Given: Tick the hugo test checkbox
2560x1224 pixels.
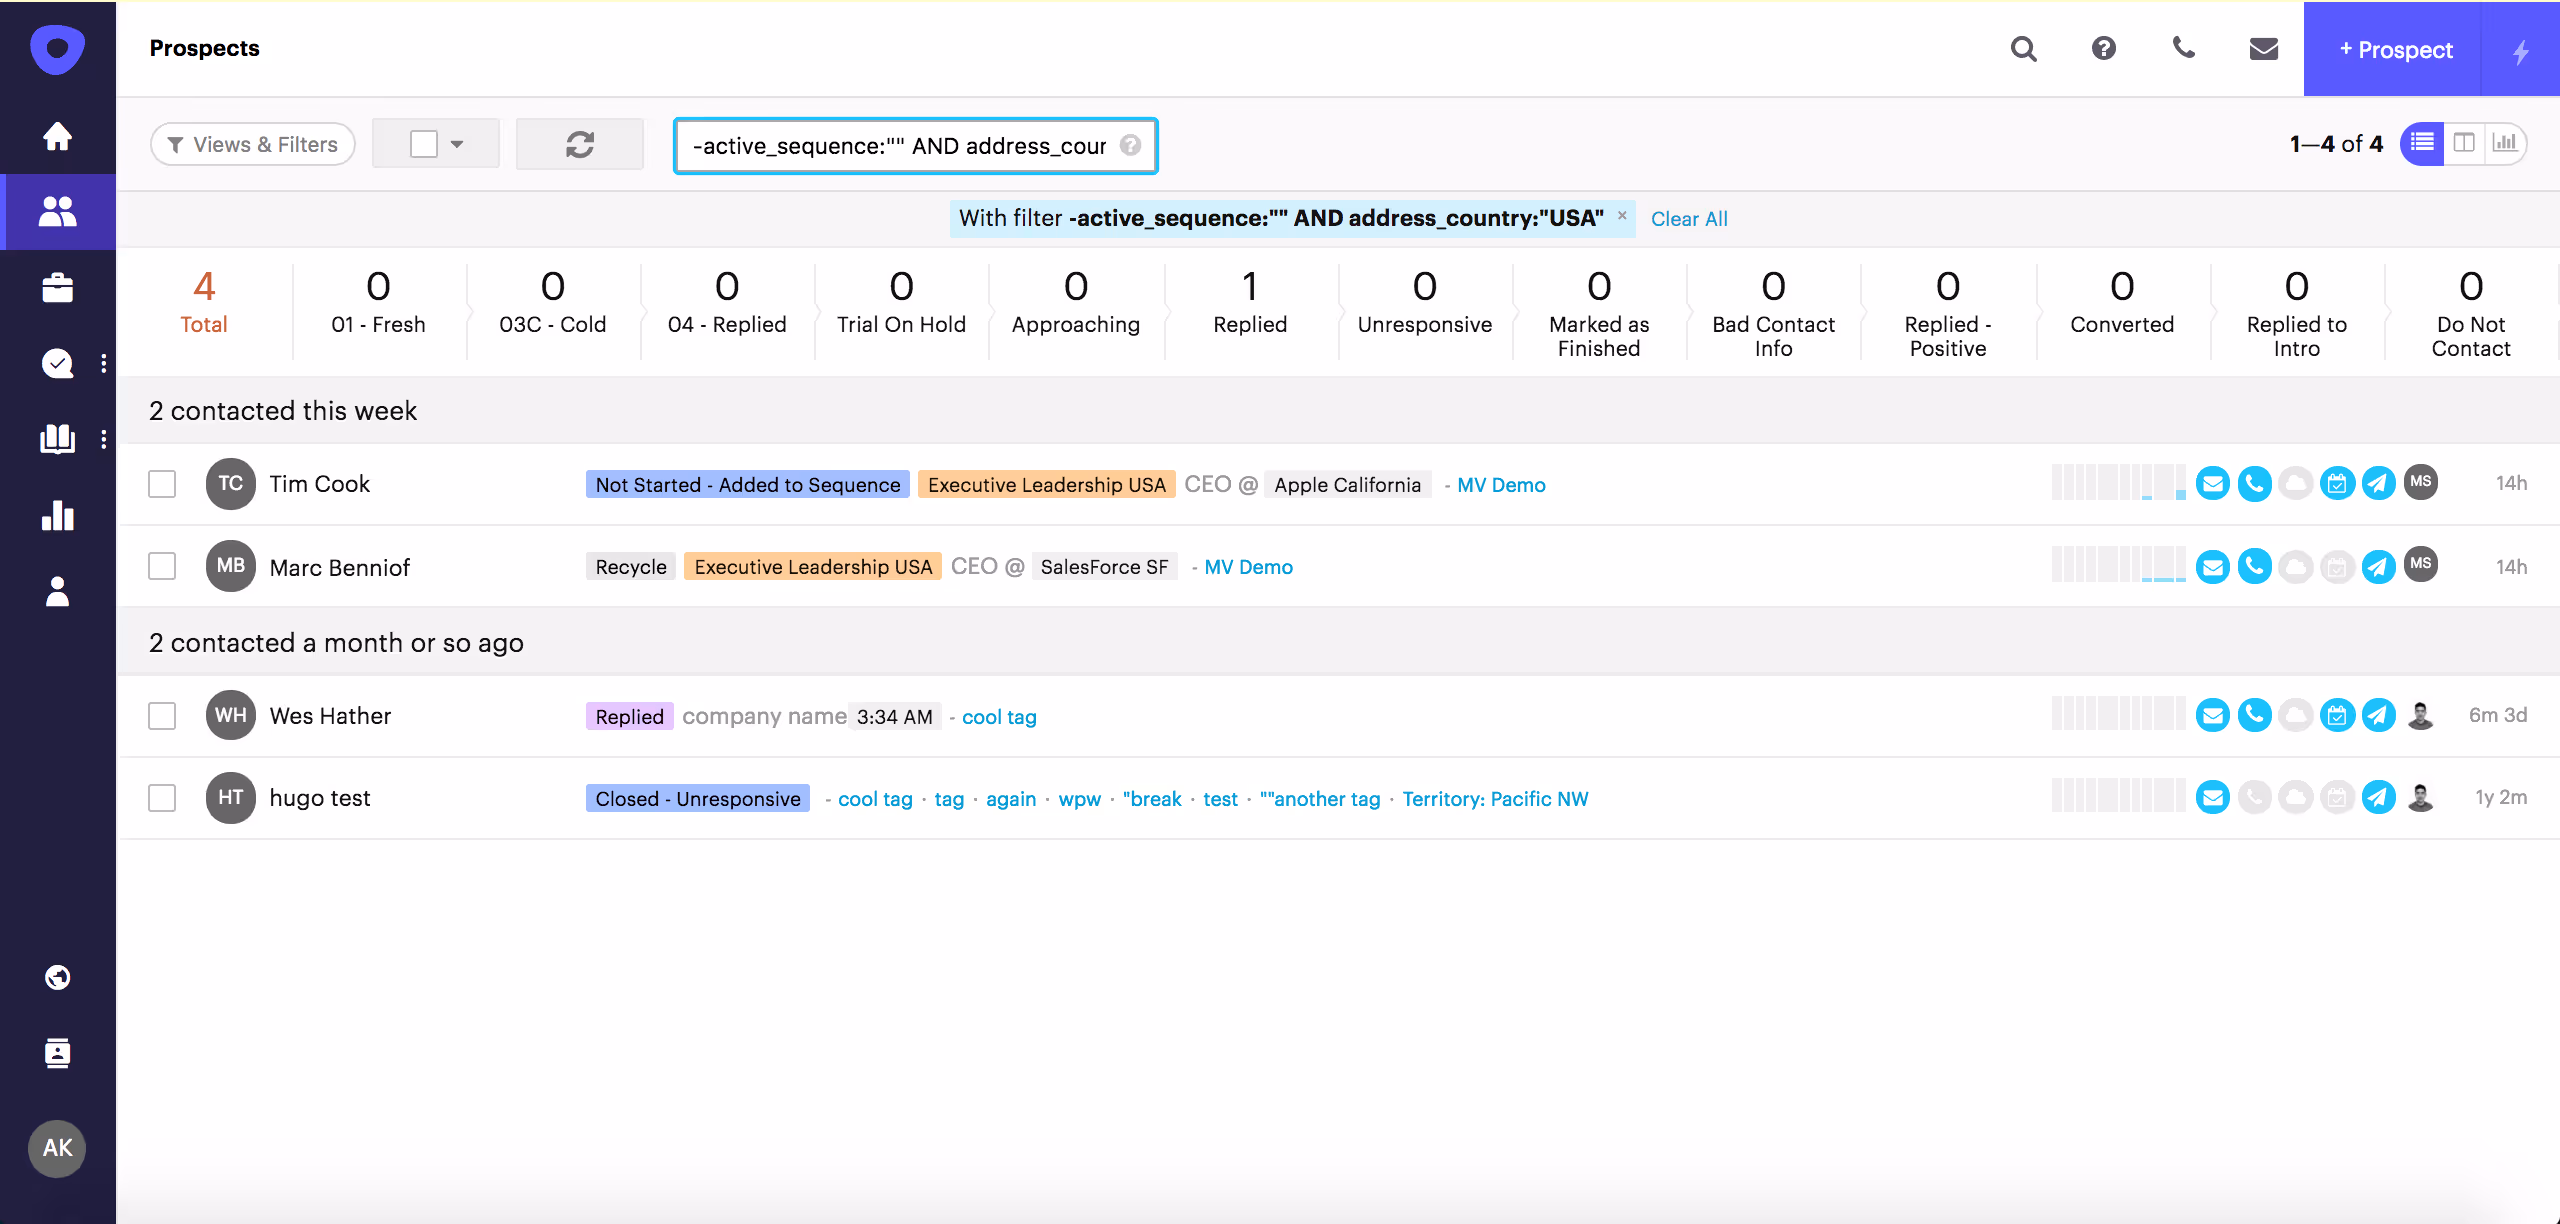Looking at the screenshot, I should point(162,798).
